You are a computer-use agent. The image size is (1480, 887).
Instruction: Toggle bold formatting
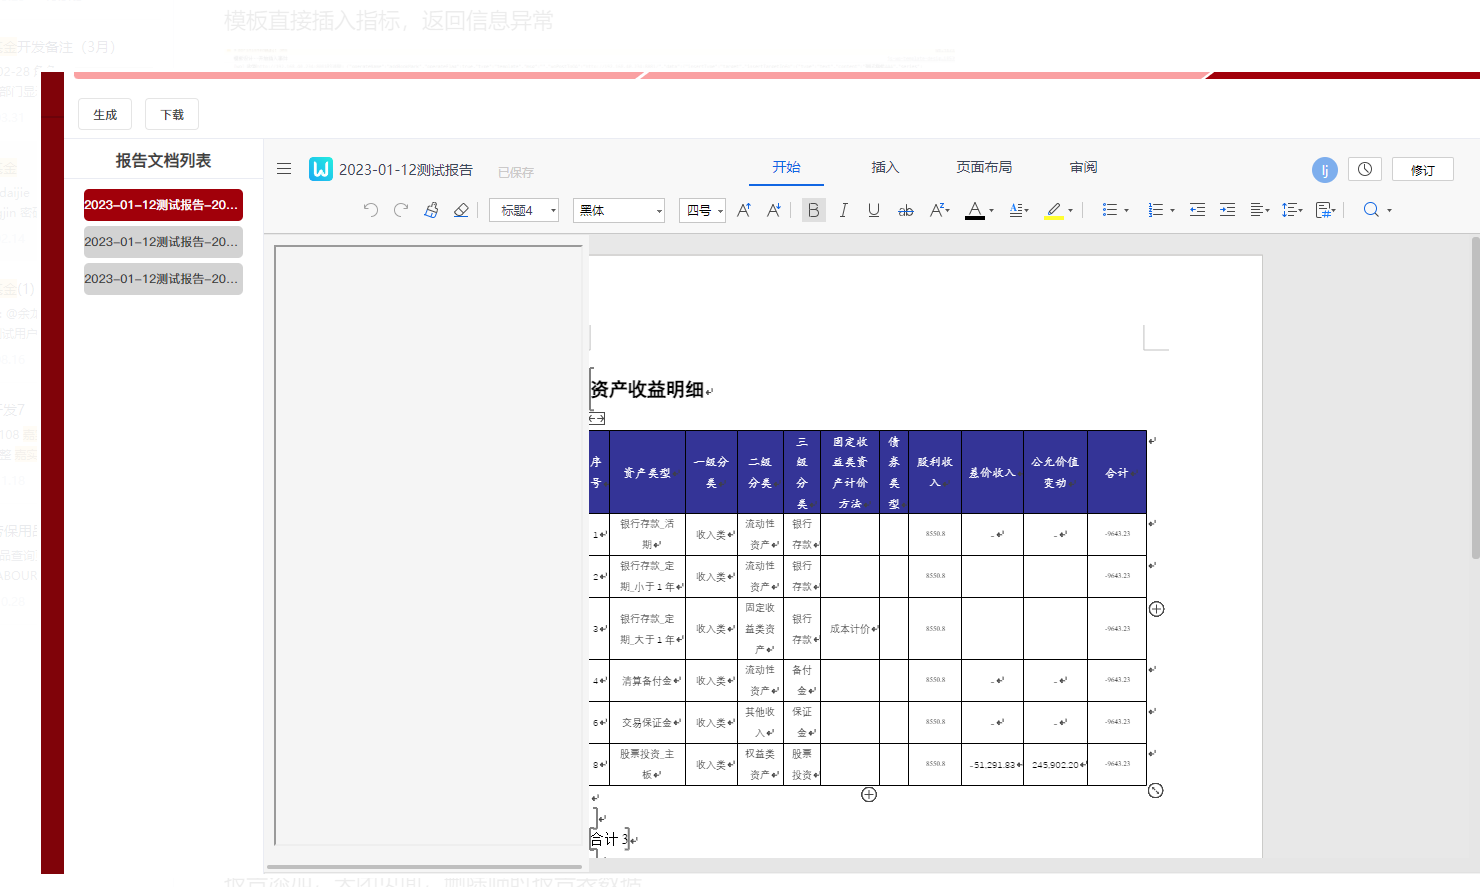point(813,210)
